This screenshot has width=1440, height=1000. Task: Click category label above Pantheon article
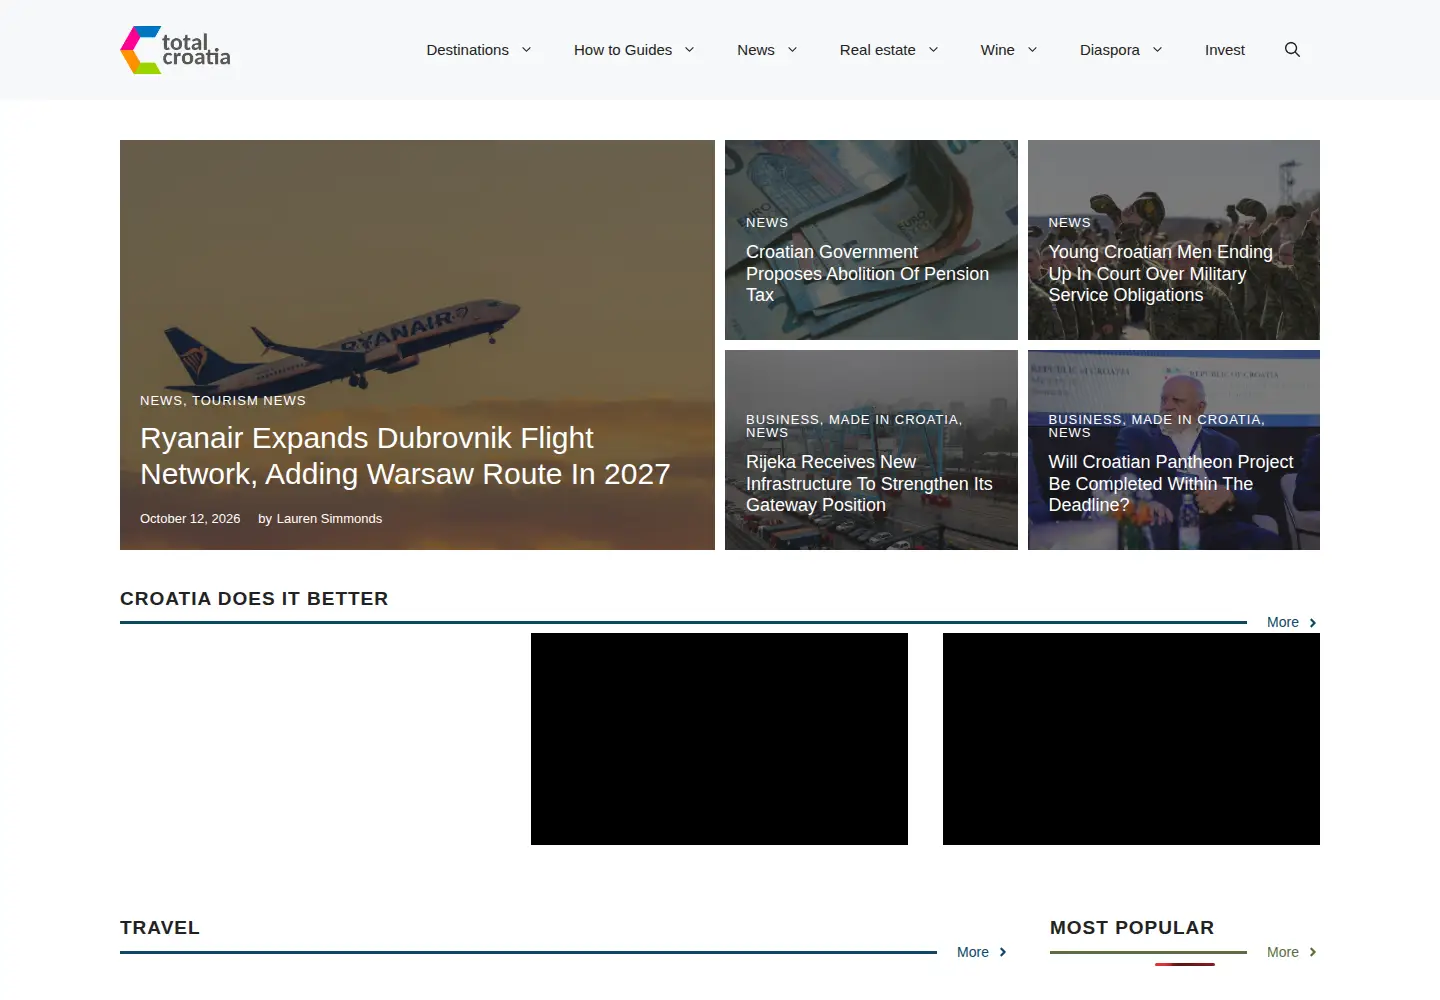click(1156, 426)
